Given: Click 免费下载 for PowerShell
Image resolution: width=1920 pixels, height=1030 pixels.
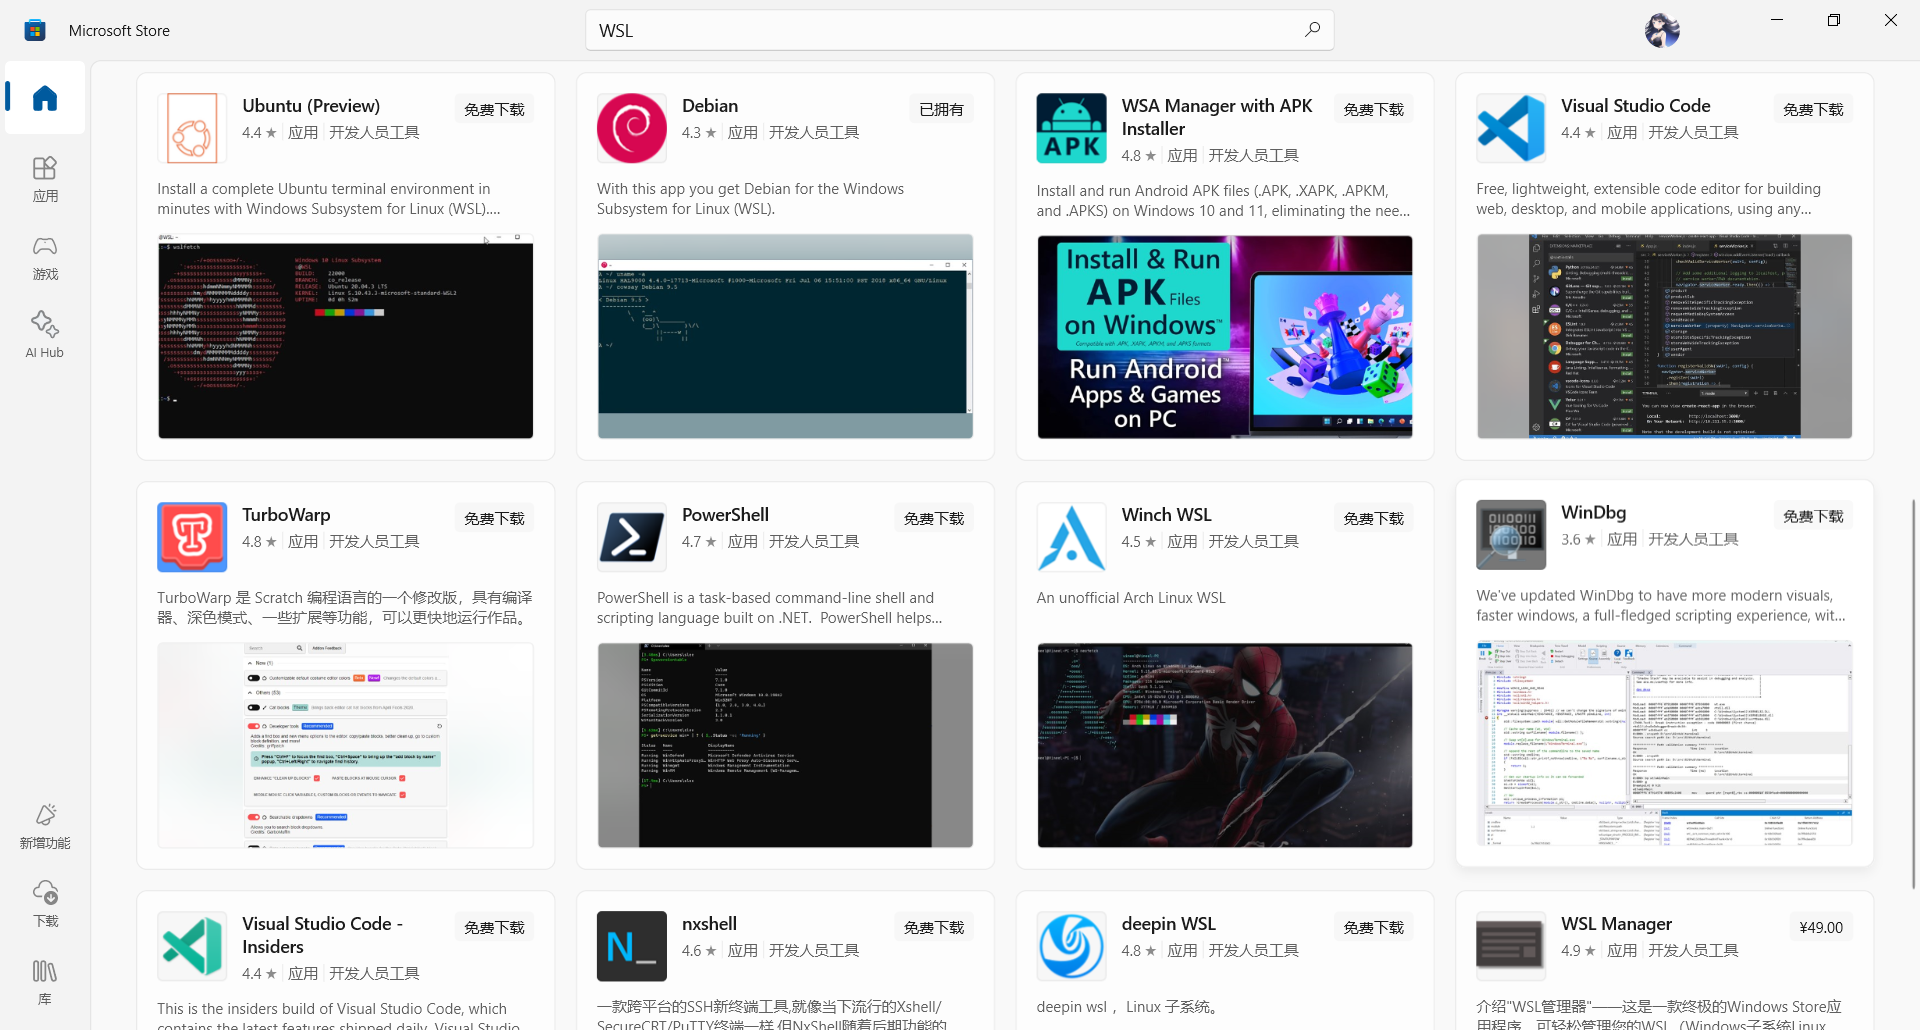Looking at the screenshot, I should [x=934, y=518].
